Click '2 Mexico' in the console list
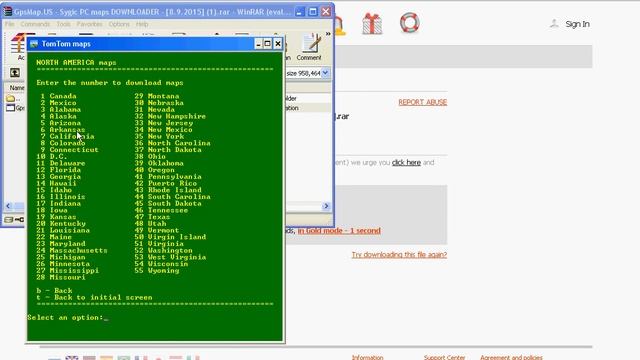Screen dimensions: 640x360 [58, 103]
